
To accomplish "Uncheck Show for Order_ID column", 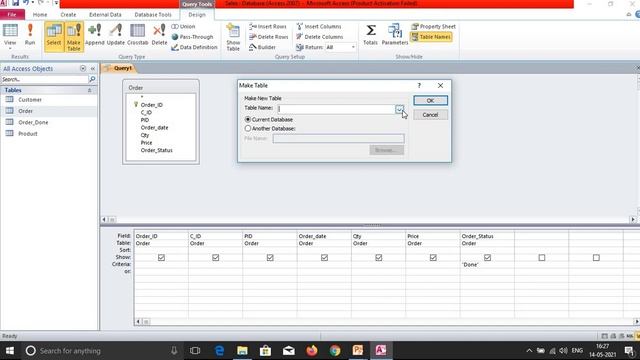I will [x=161, y=258].
